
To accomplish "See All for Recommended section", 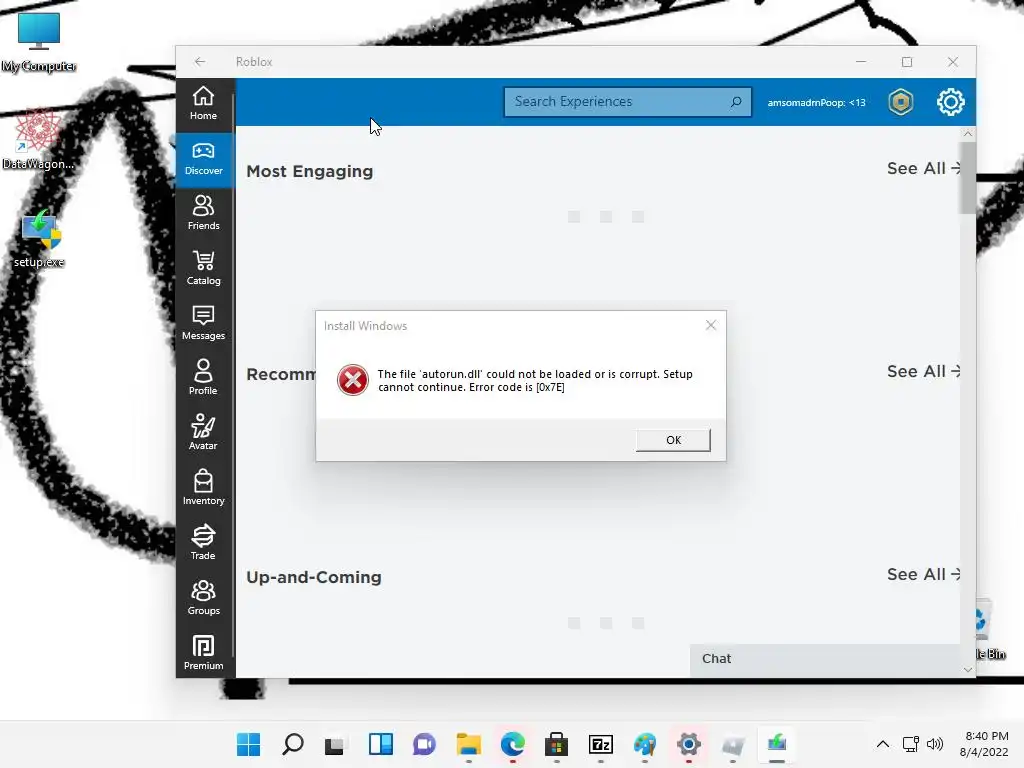I will (923, 372).
